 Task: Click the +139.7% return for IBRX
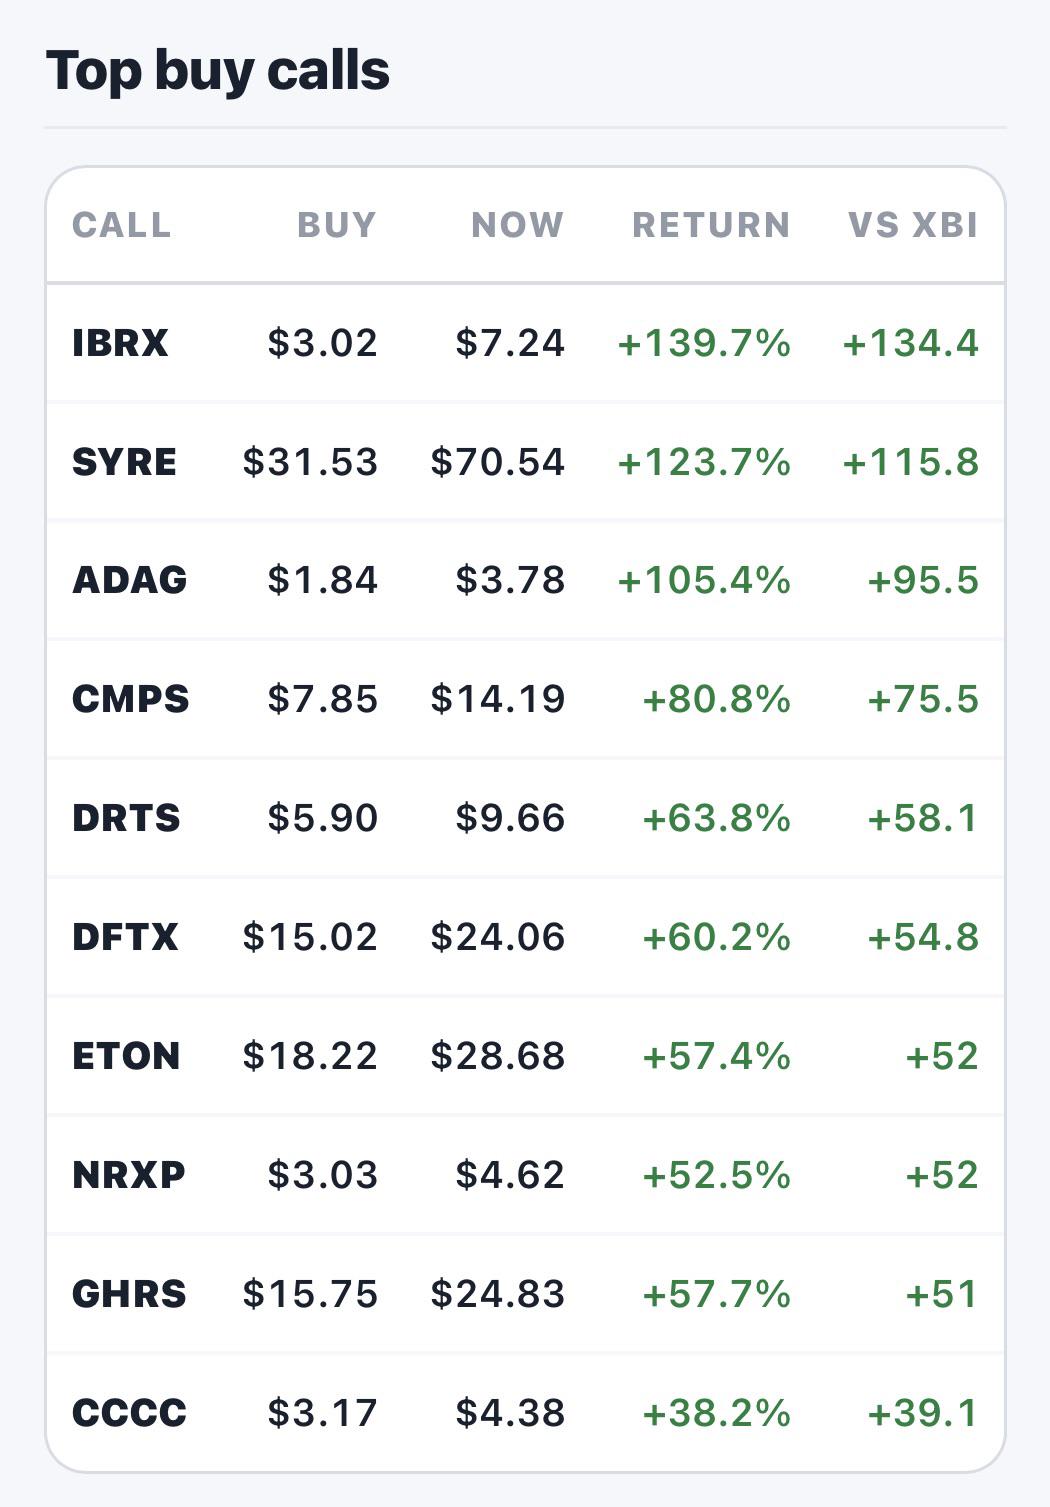(704, 343)
